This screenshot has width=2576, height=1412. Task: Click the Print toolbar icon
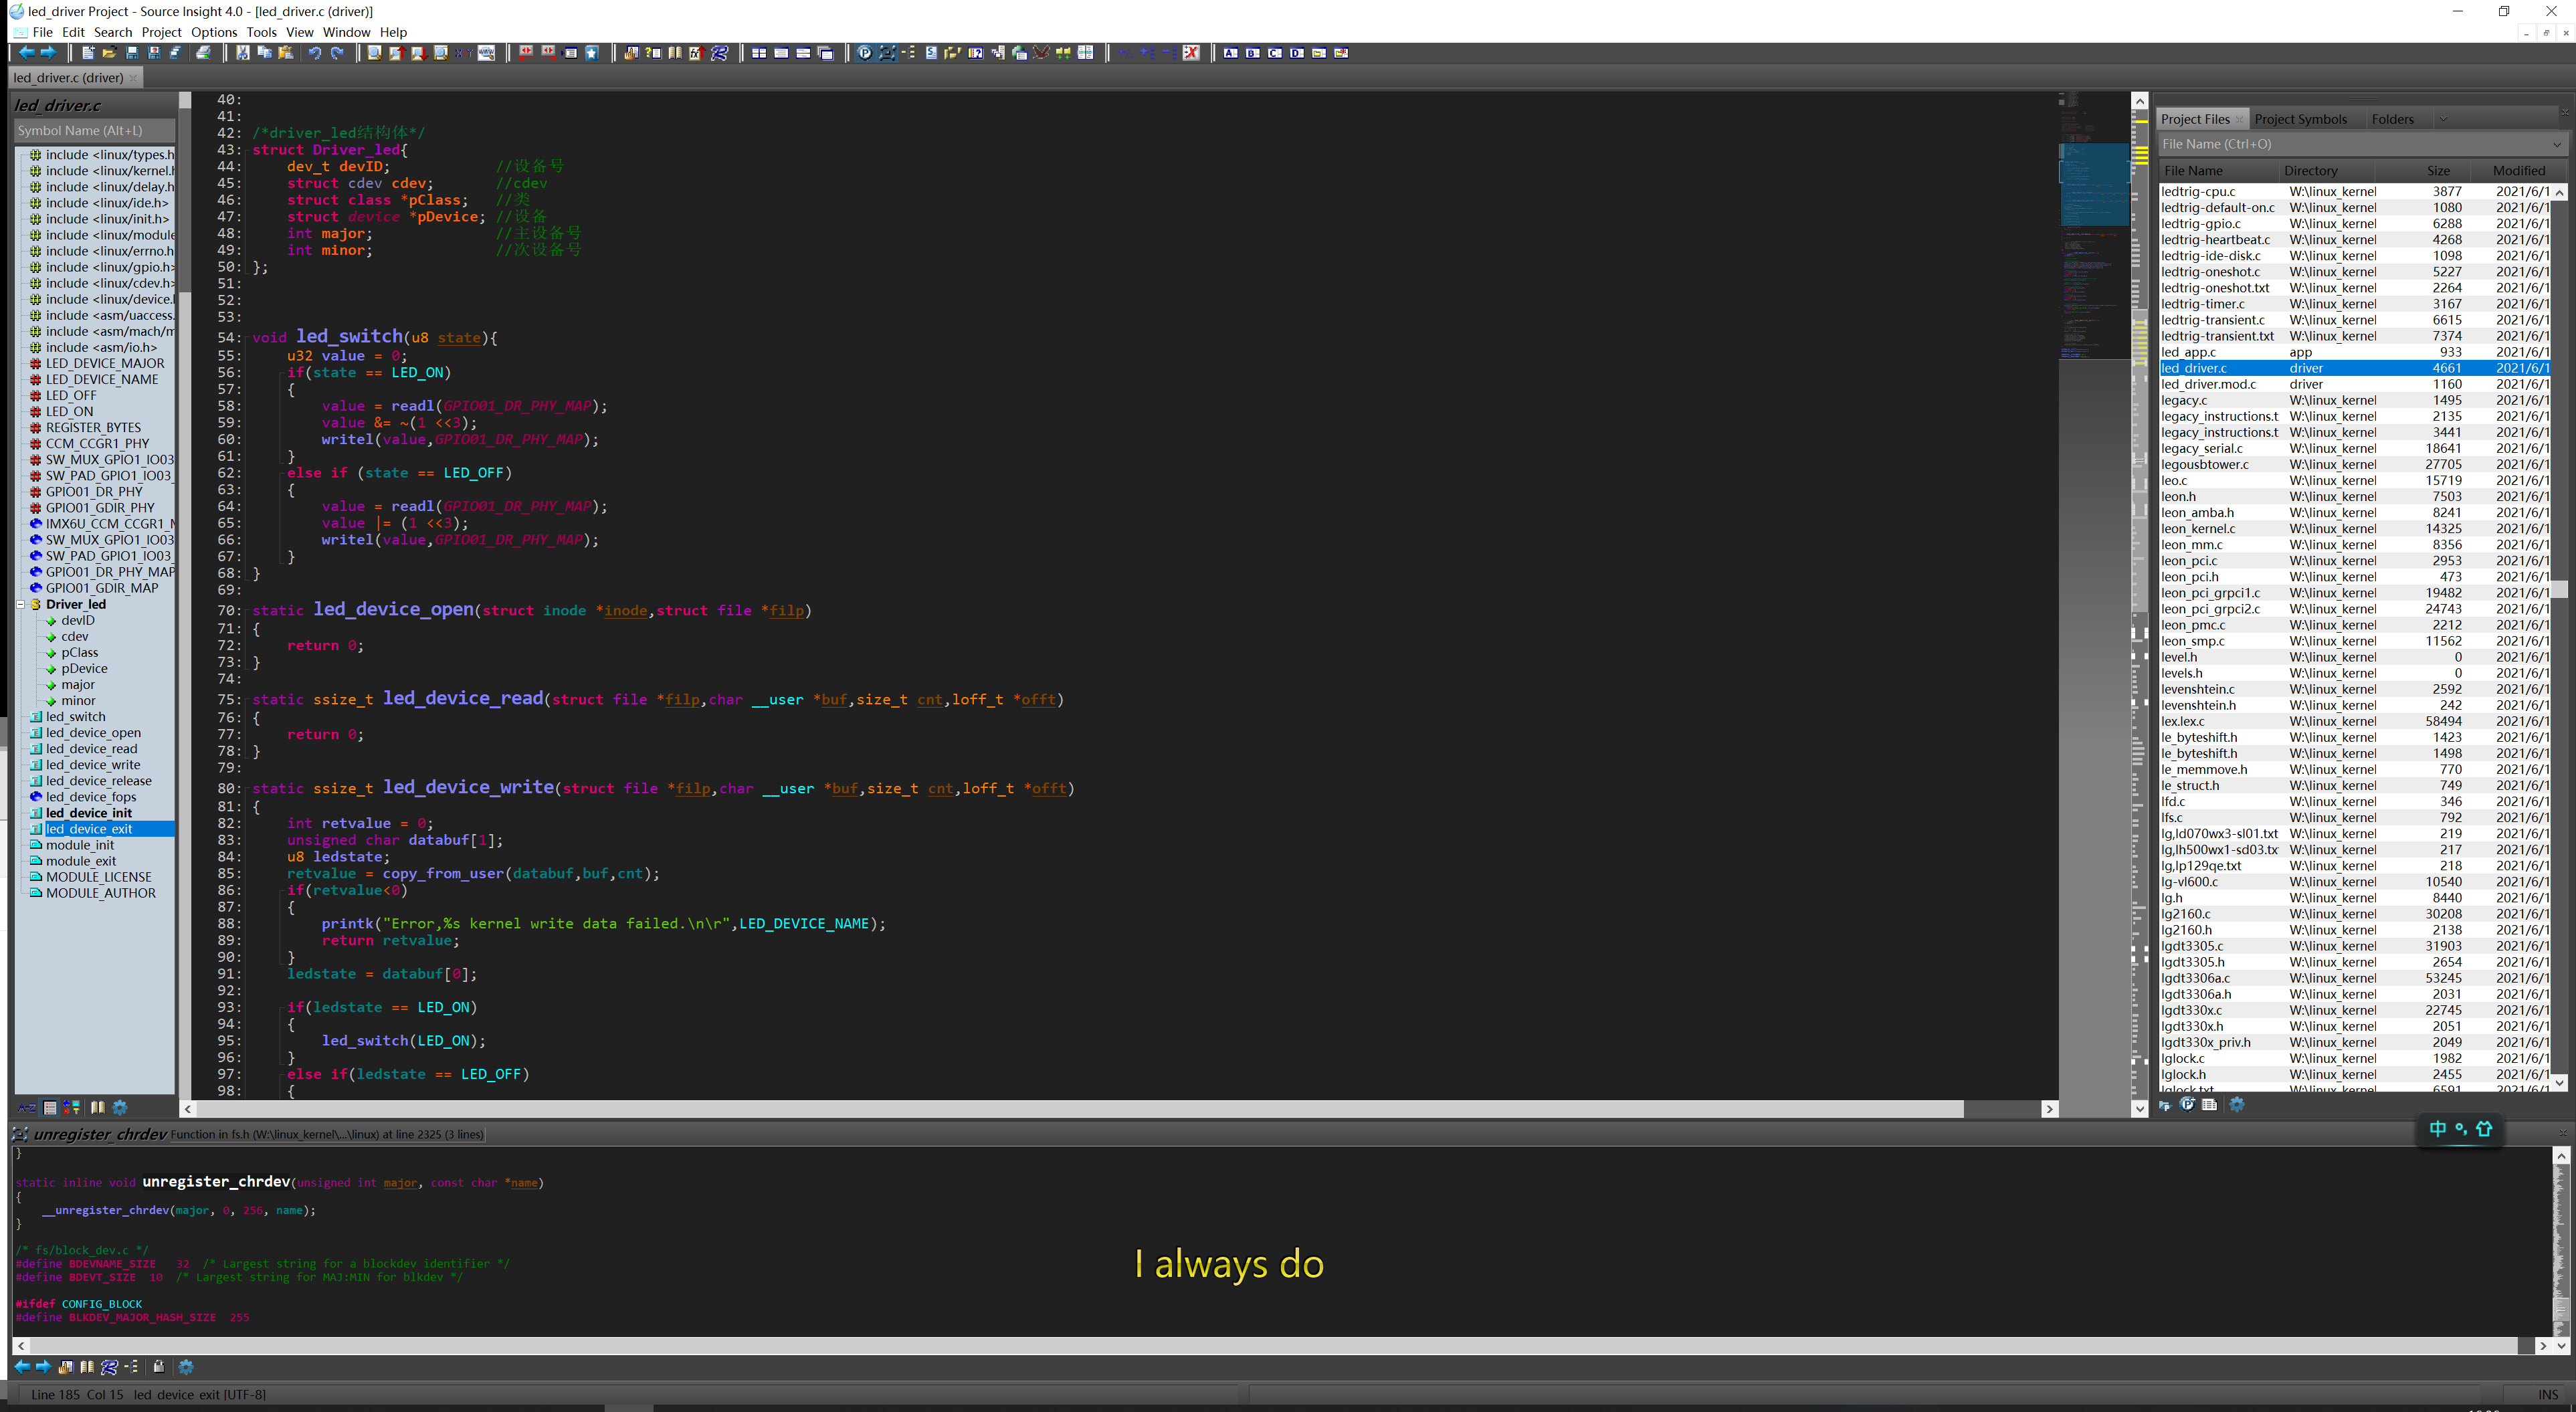[x=204, y=53]
